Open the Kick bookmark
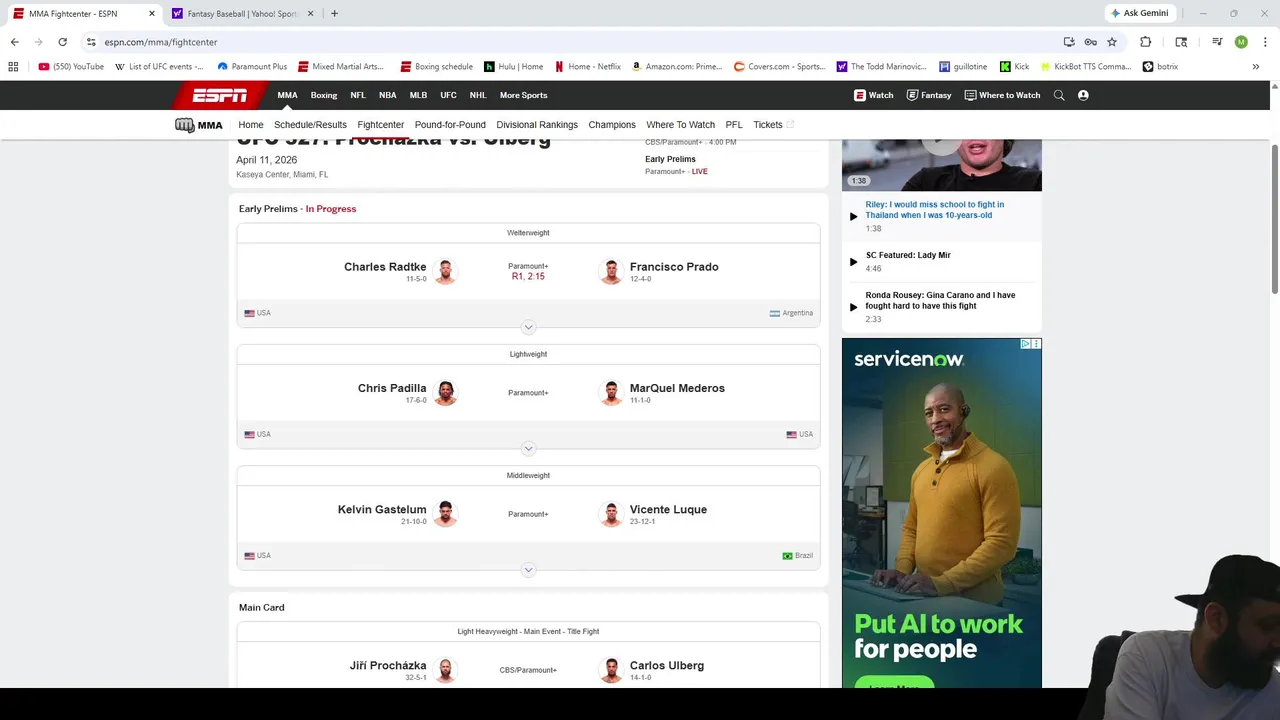This screenshot has height=720, width=1280. tap(1013, 67)
